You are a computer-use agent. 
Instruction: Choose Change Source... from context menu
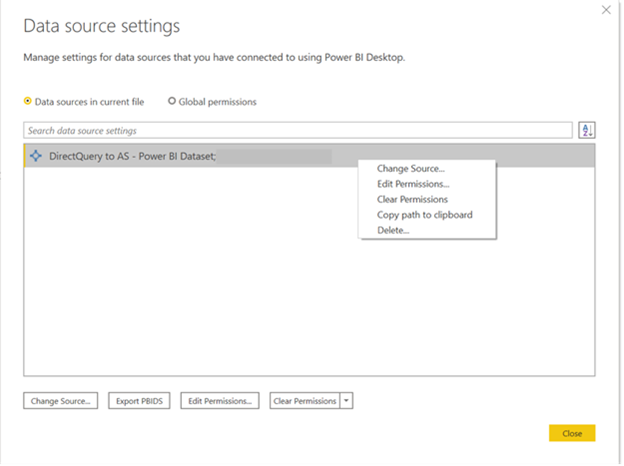coord(411,169)
